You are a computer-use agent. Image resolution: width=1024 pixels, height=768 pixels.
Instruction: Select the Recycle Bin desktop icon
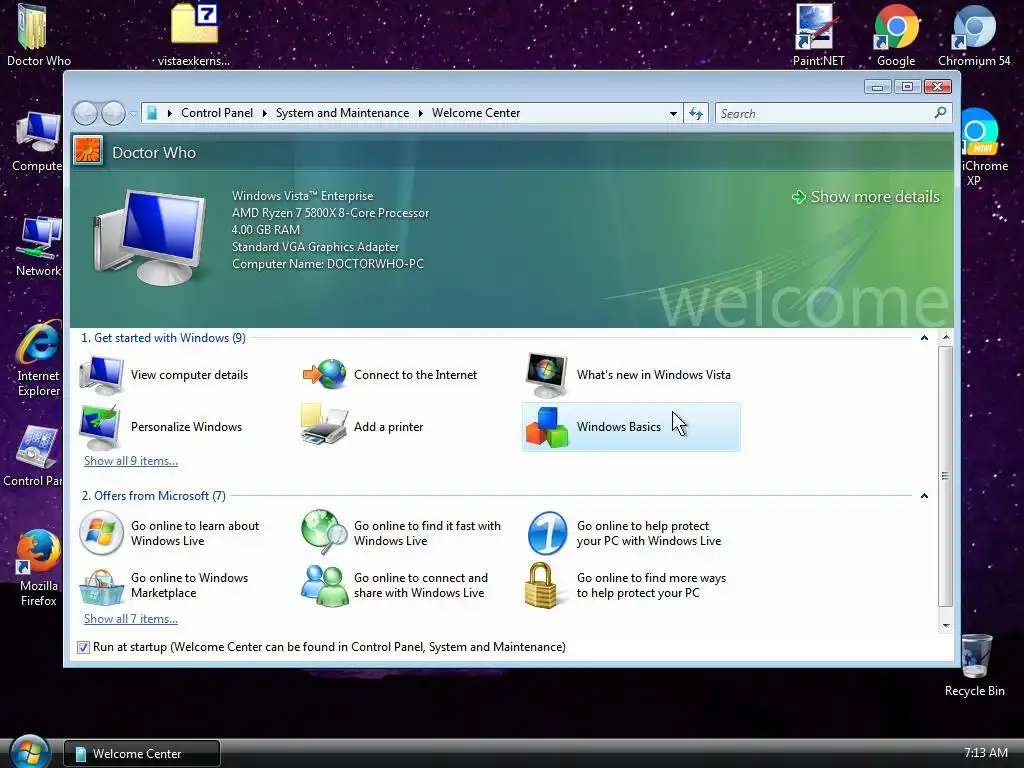click(x=974, y=665)
